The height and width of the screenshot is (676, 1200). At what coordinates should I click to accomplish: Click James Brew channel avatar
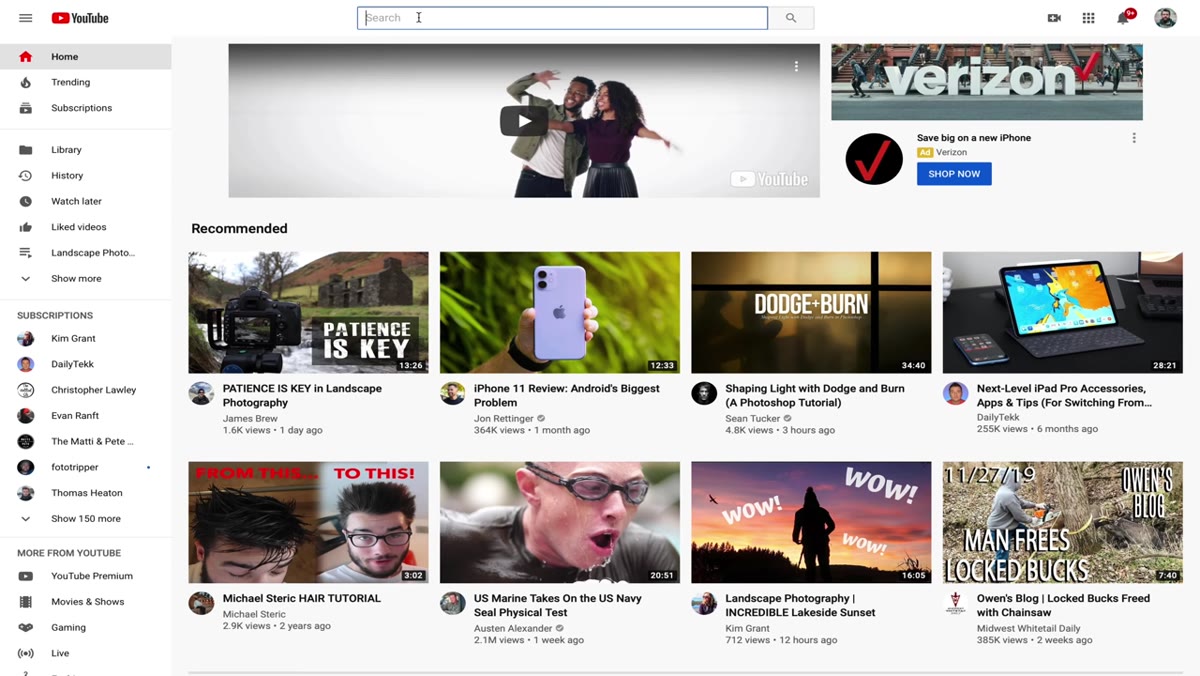click(x=201, y=393)
